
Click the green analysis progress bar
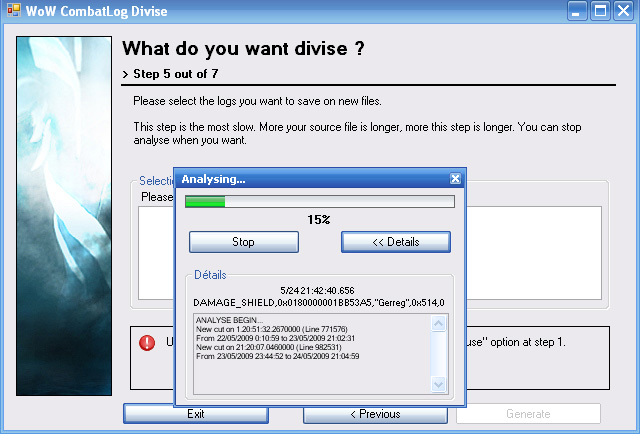pyautogui.click(x=320, y=201)
